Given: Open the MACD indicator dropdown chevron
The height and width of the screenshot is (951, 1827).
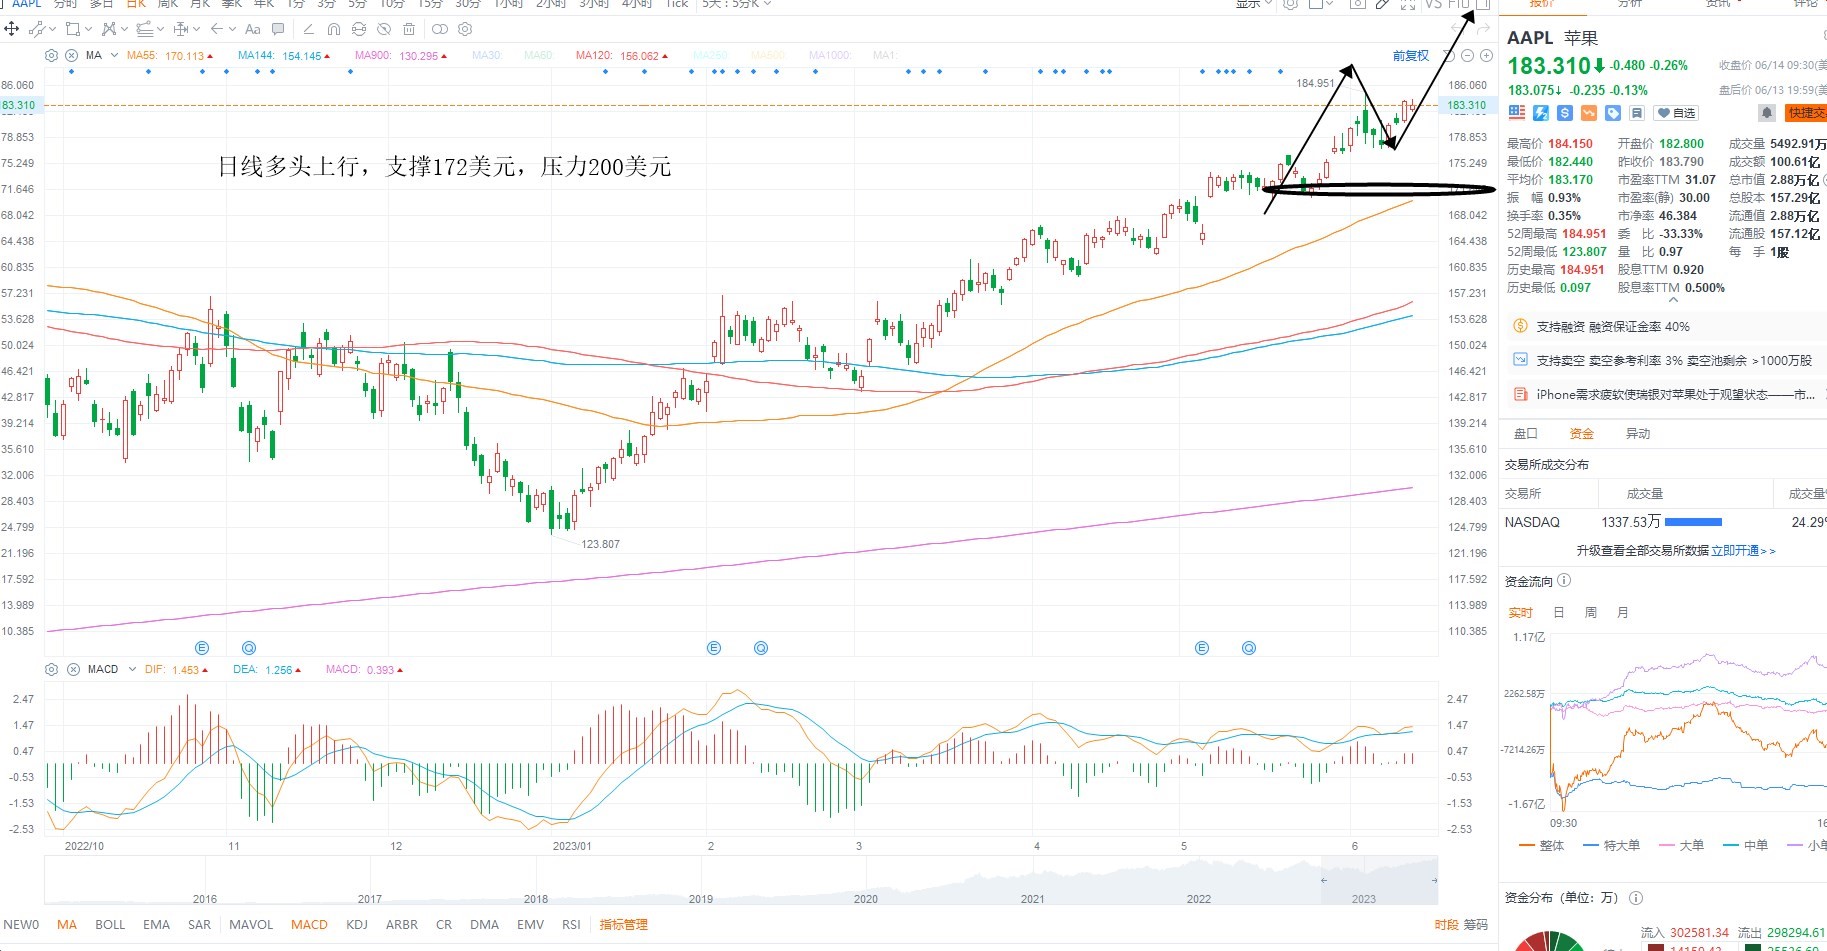Looking at the screenshot, I should 132,669.
